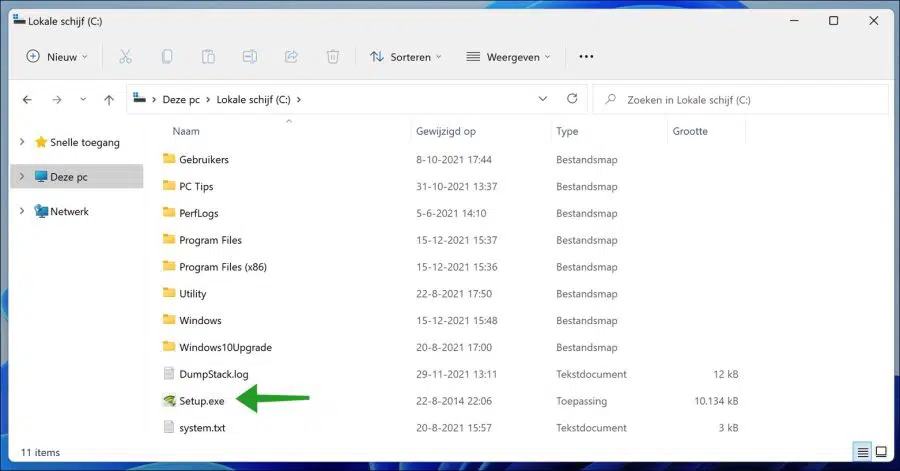Select the Setup.exe application icon
Image resolution: width=900 pixels, height=471 pixels.
pos(169,400)
